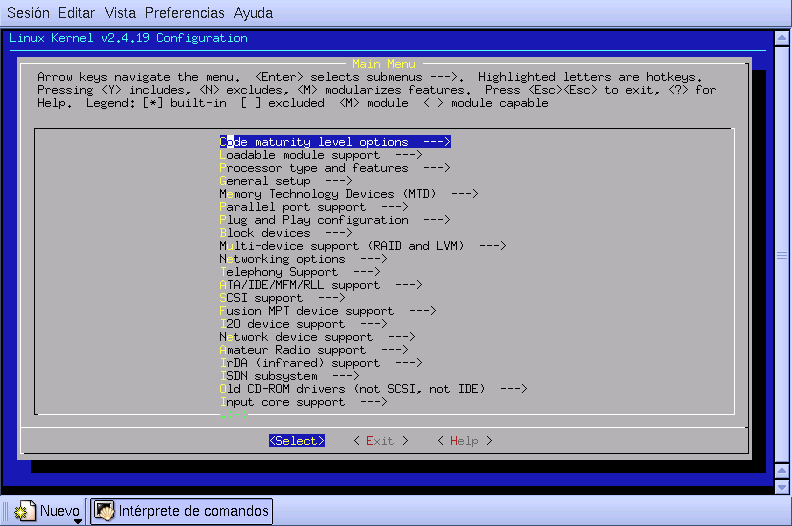Open ISDN subsystem submenu
The width and height of the screenshot is (792, 526).
click(289, 376)
